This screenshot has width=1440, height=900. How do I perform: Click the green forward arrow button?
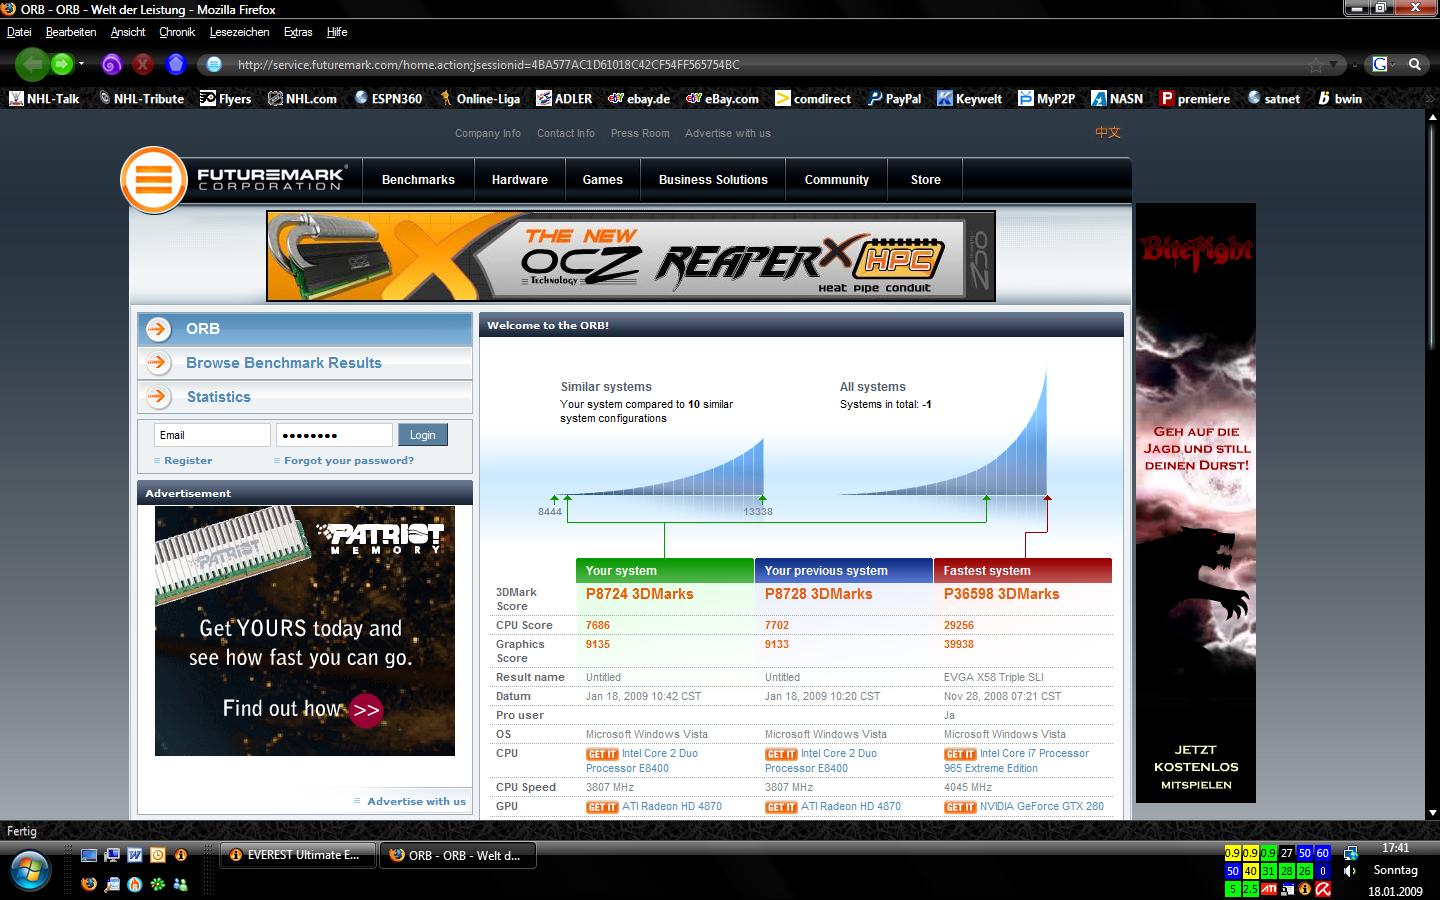coord(62,64)
